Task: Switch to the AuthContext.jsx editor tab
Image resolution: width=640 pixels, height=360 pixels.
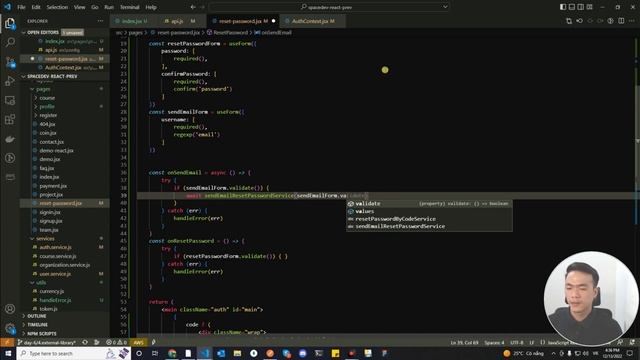Action: [x=313, y=21]
